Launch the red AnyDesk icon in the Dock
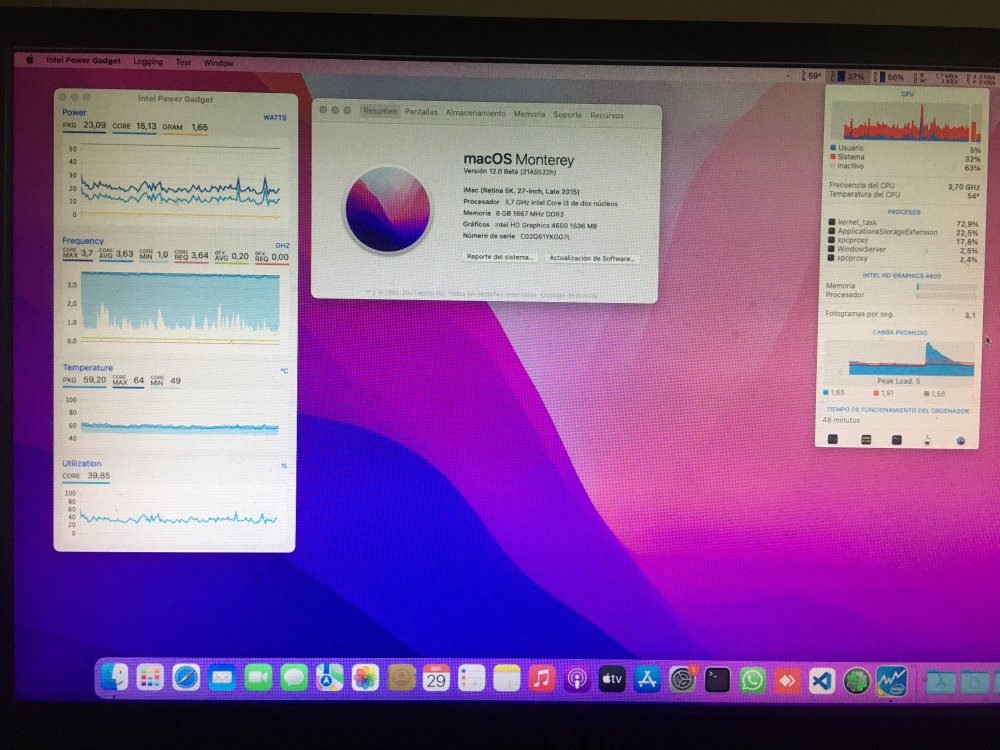The image size is (1000, 750). [x=788, y=680]
